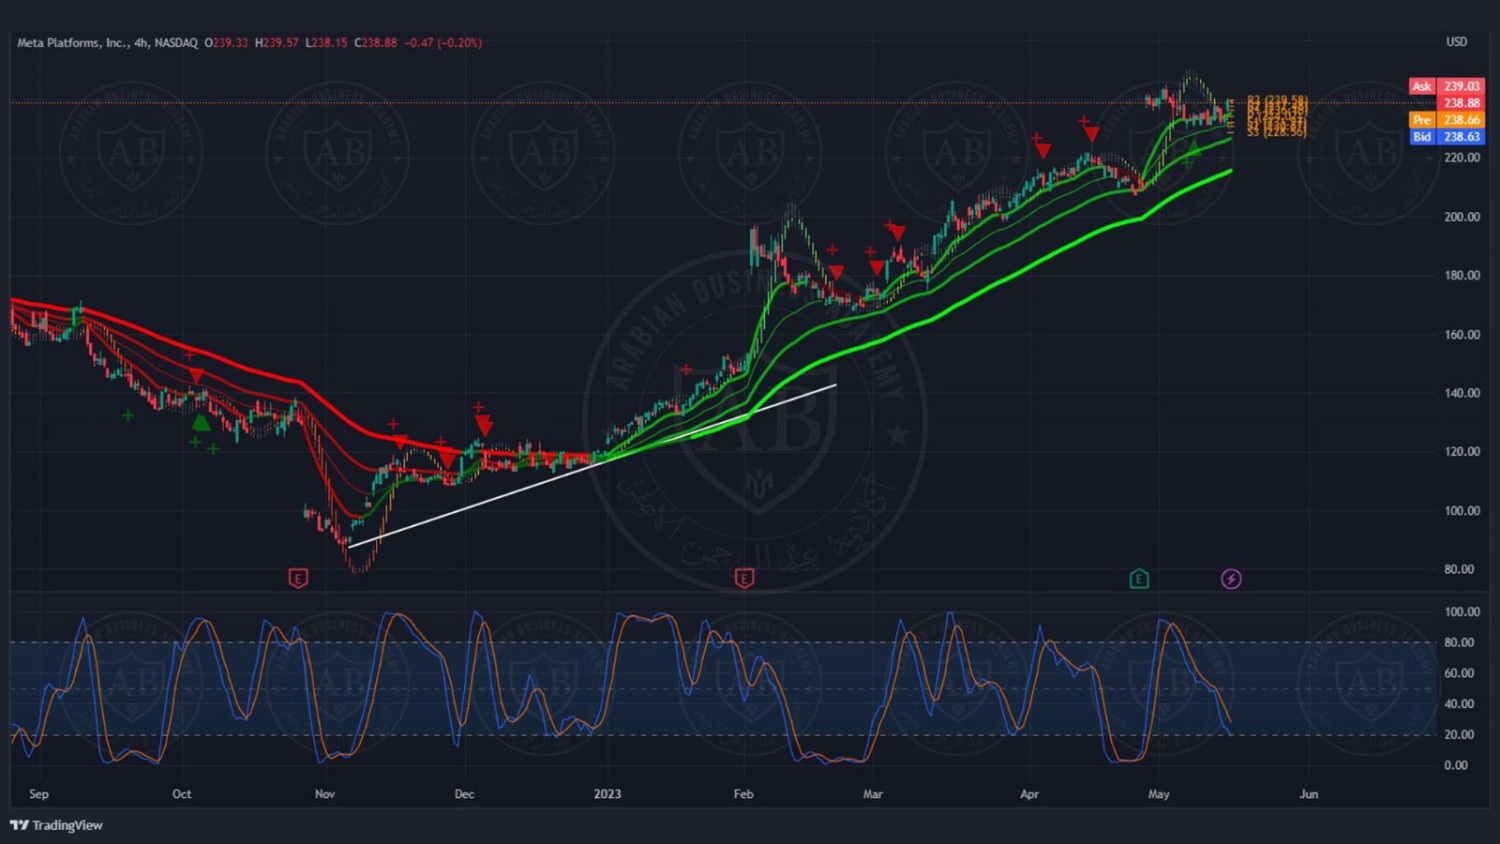
Task: Click the change value -0.47 (-0.20%)
Action: pyautogui.click(x=443, y=43)
